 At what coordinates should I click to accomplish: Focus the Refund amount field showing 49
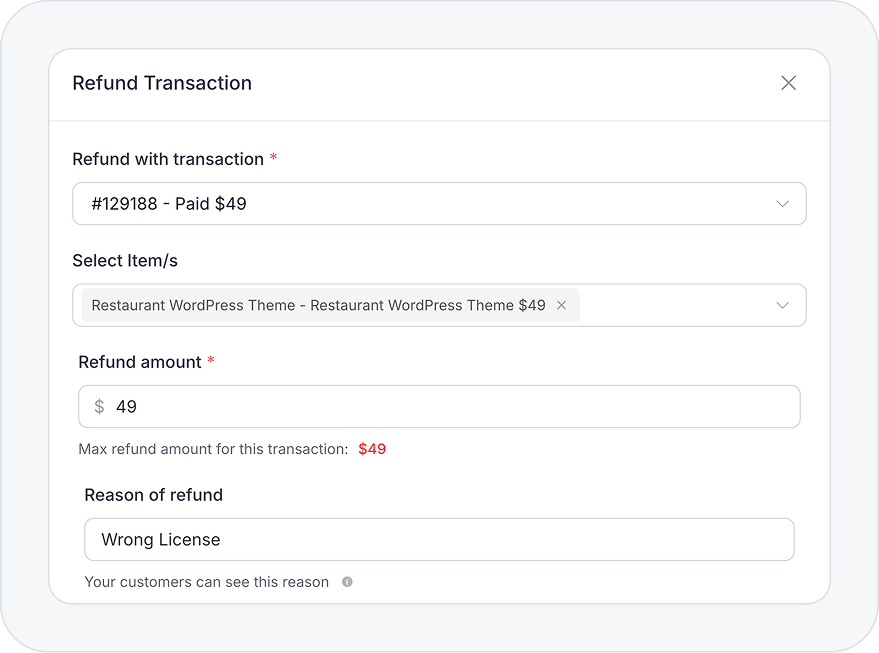450,407
